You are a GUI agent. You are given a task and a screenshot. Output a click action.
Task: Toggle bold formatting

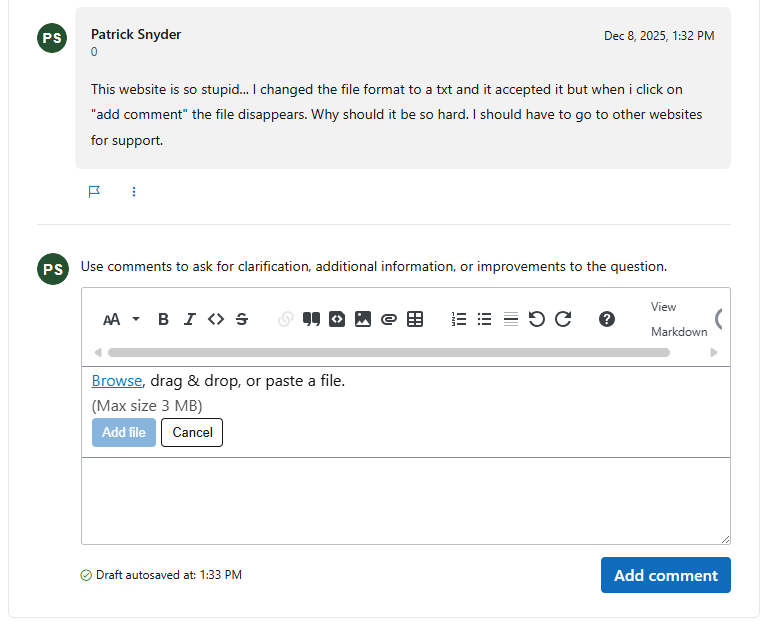pyautogui.click(x=163, y=319)
